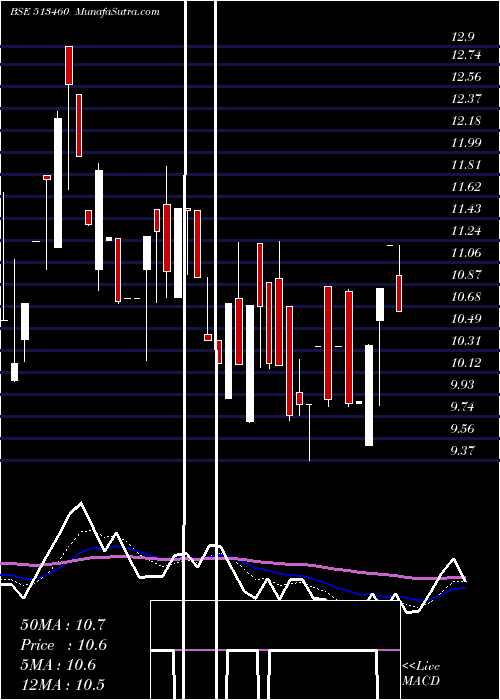This screenshot has width=500, height=700.
Task: Click the 10.31 price axis label
Action: click(466, 341)
